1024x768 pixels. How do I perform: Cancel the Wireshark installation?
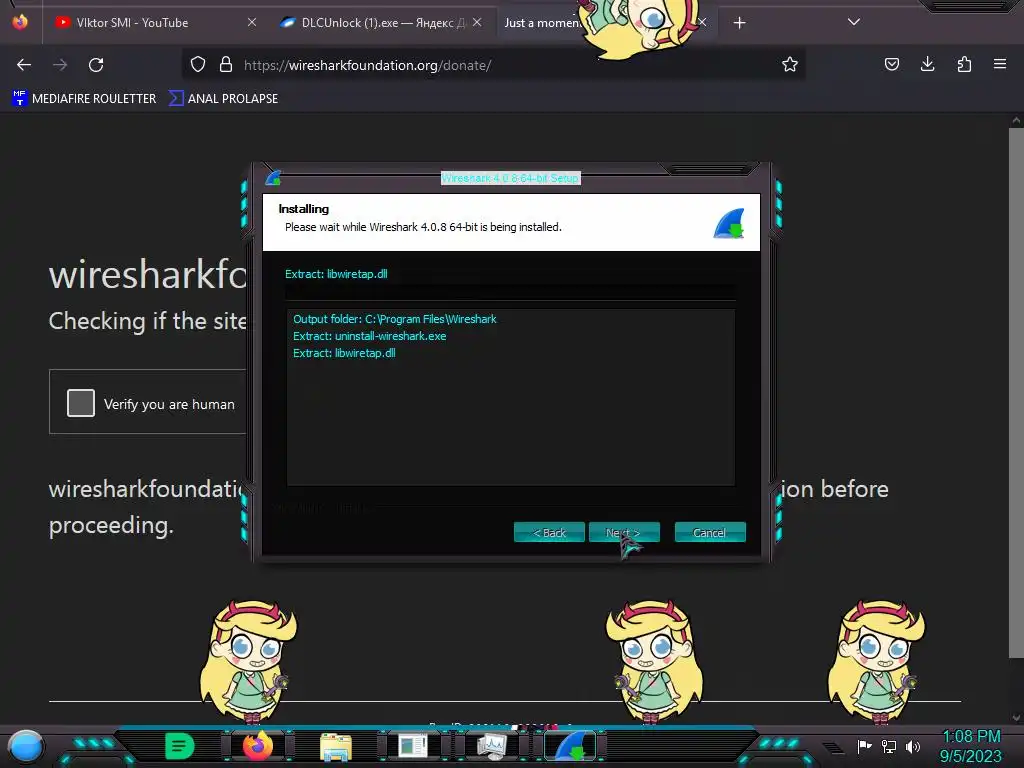coord(710,532)
